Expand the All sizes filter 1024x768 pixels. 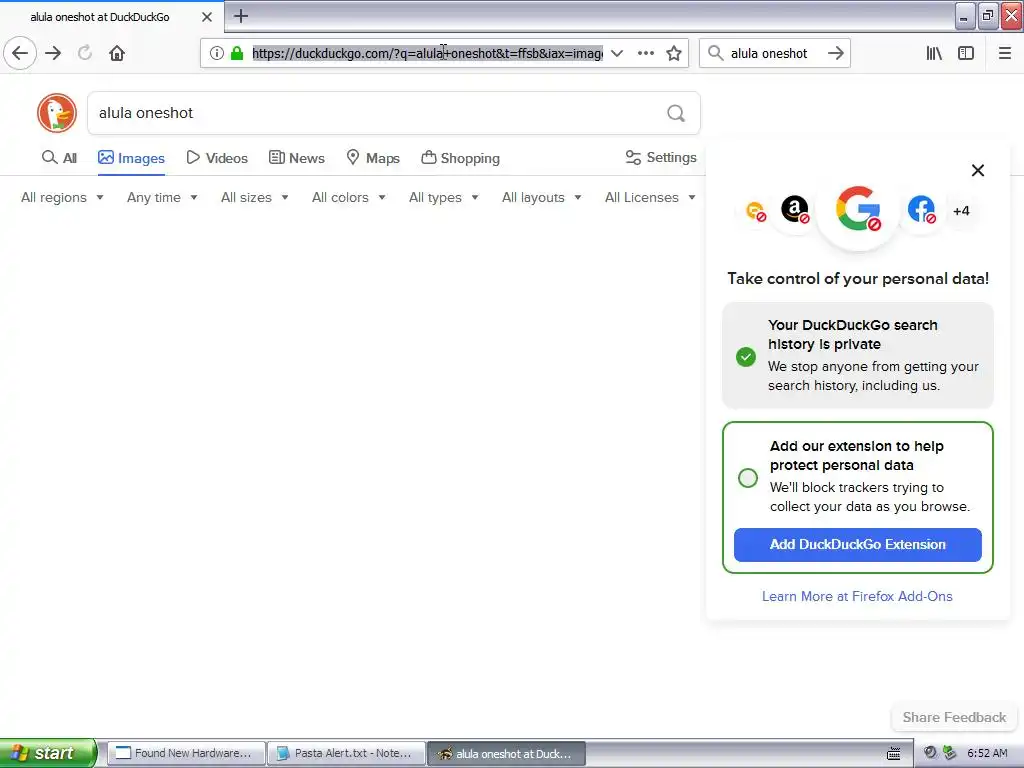coord(255,197)
